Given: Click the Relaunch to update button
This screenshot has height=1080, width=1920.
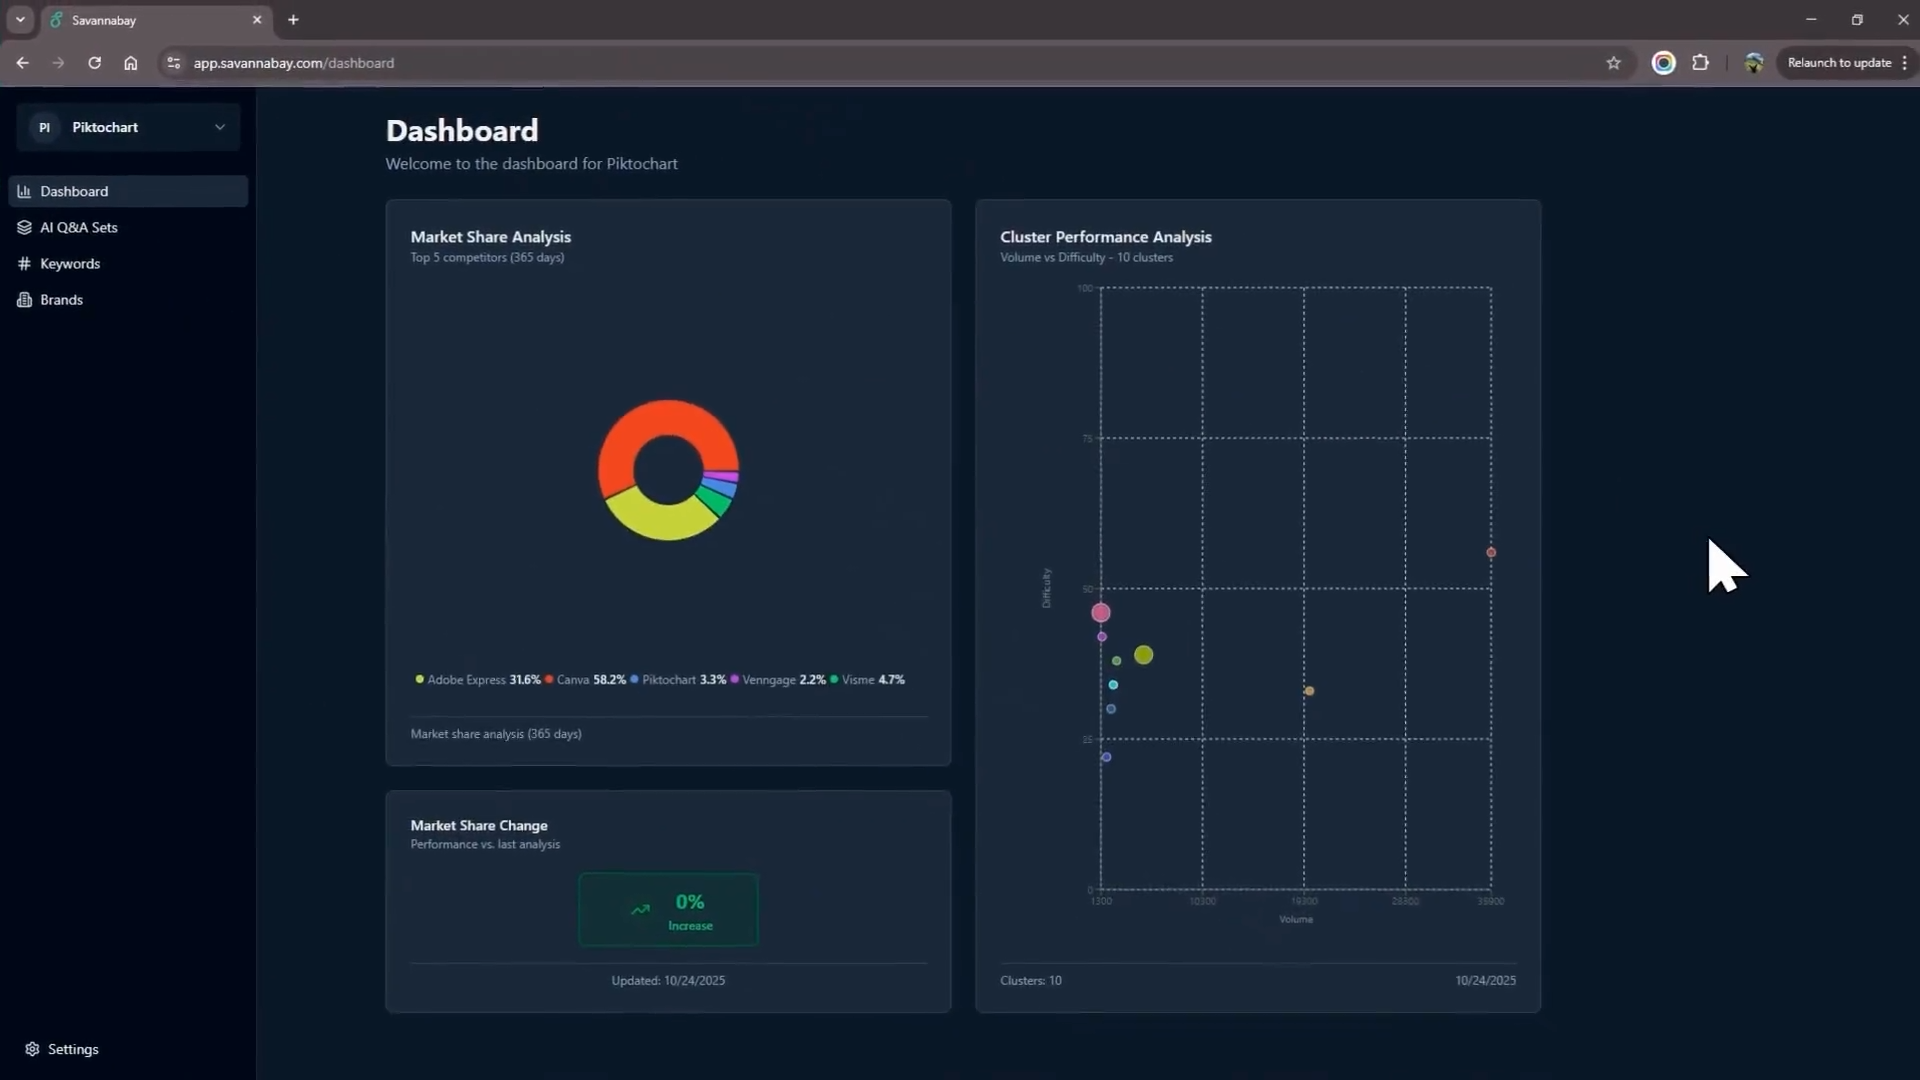Looking at the screenshot, I should pyautogui.click(x=1840, y=62).
